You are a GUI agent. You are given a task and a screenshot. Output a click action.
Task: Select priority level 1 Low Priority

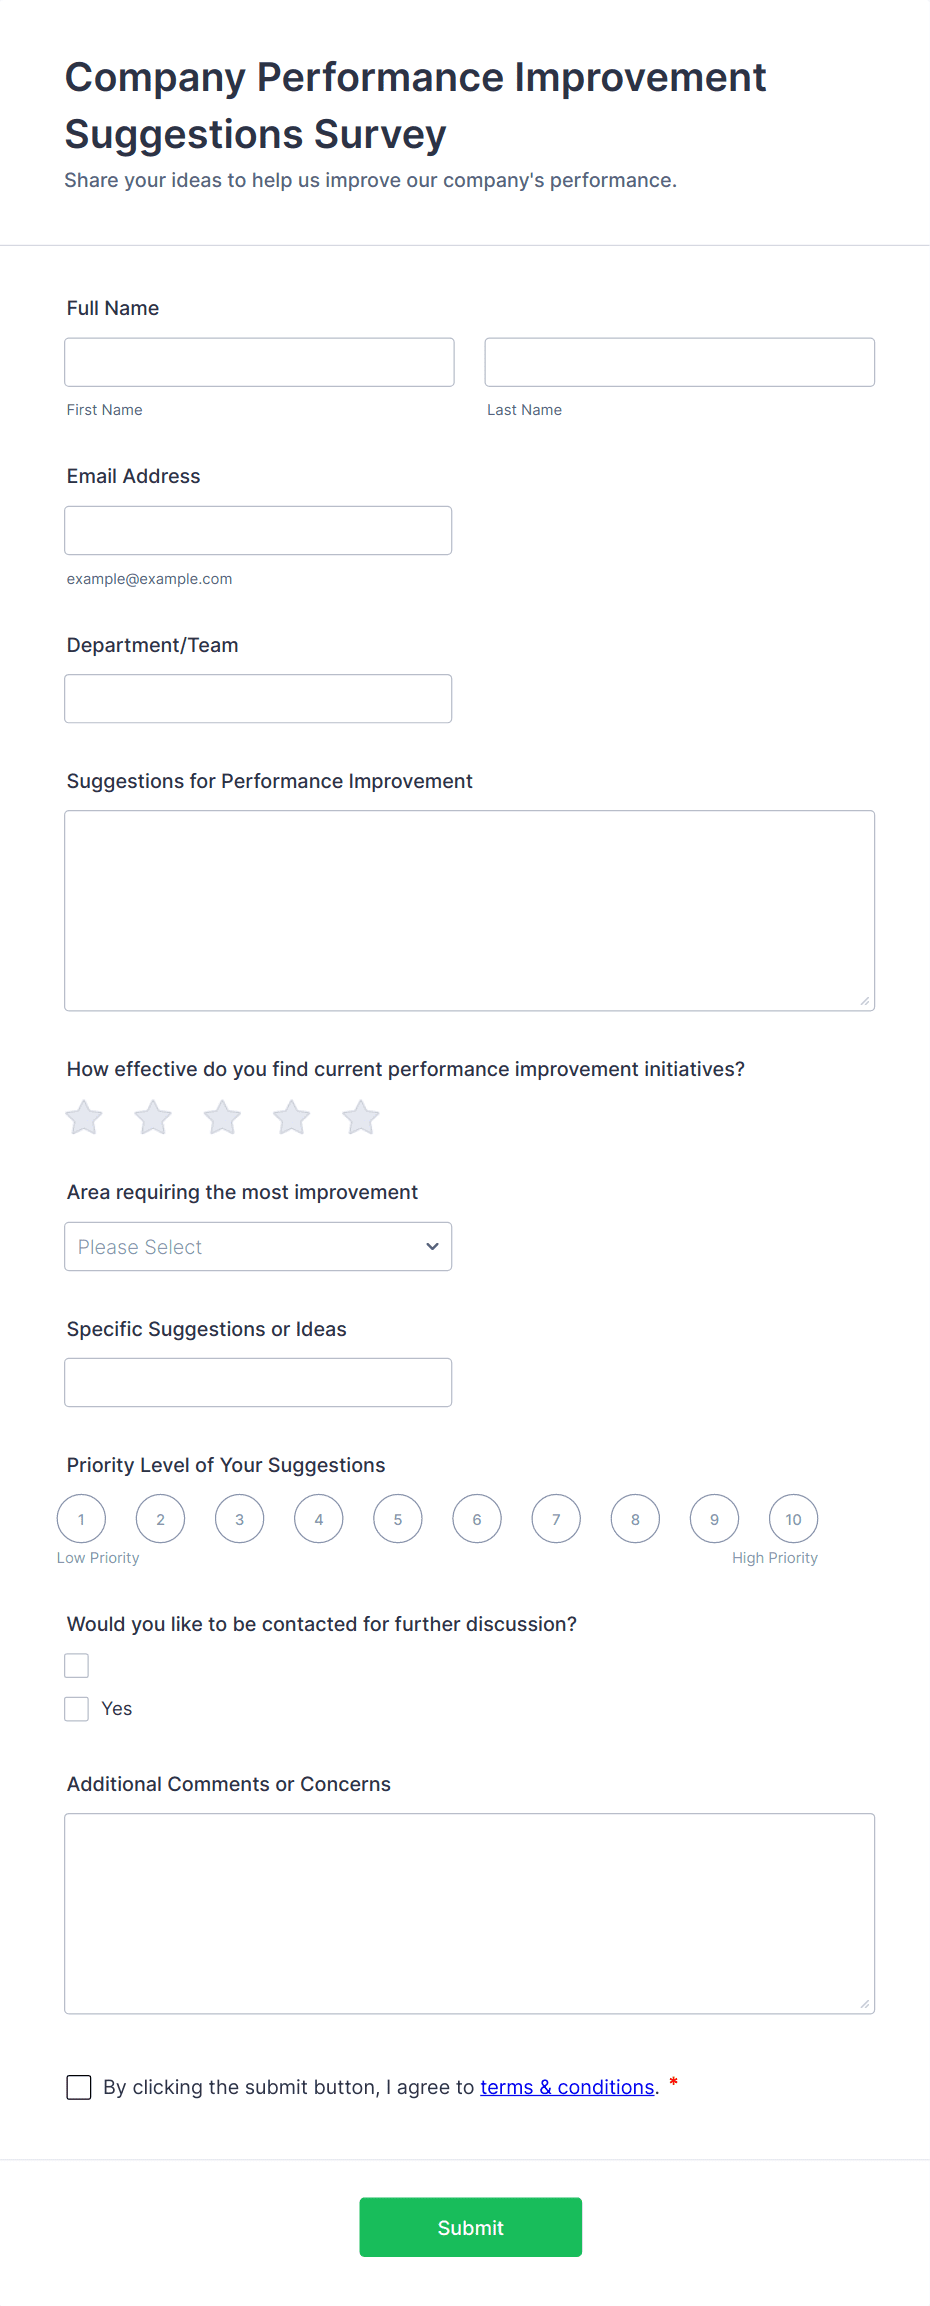click(81, 1519)
